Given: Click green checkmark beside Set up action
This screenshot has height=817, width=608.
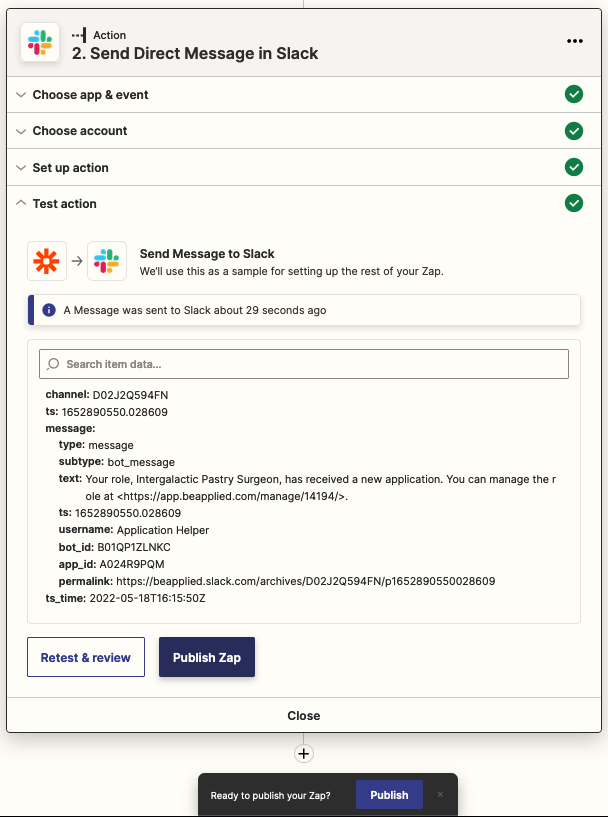Looking at the screenshot, I should pos(574,167).
